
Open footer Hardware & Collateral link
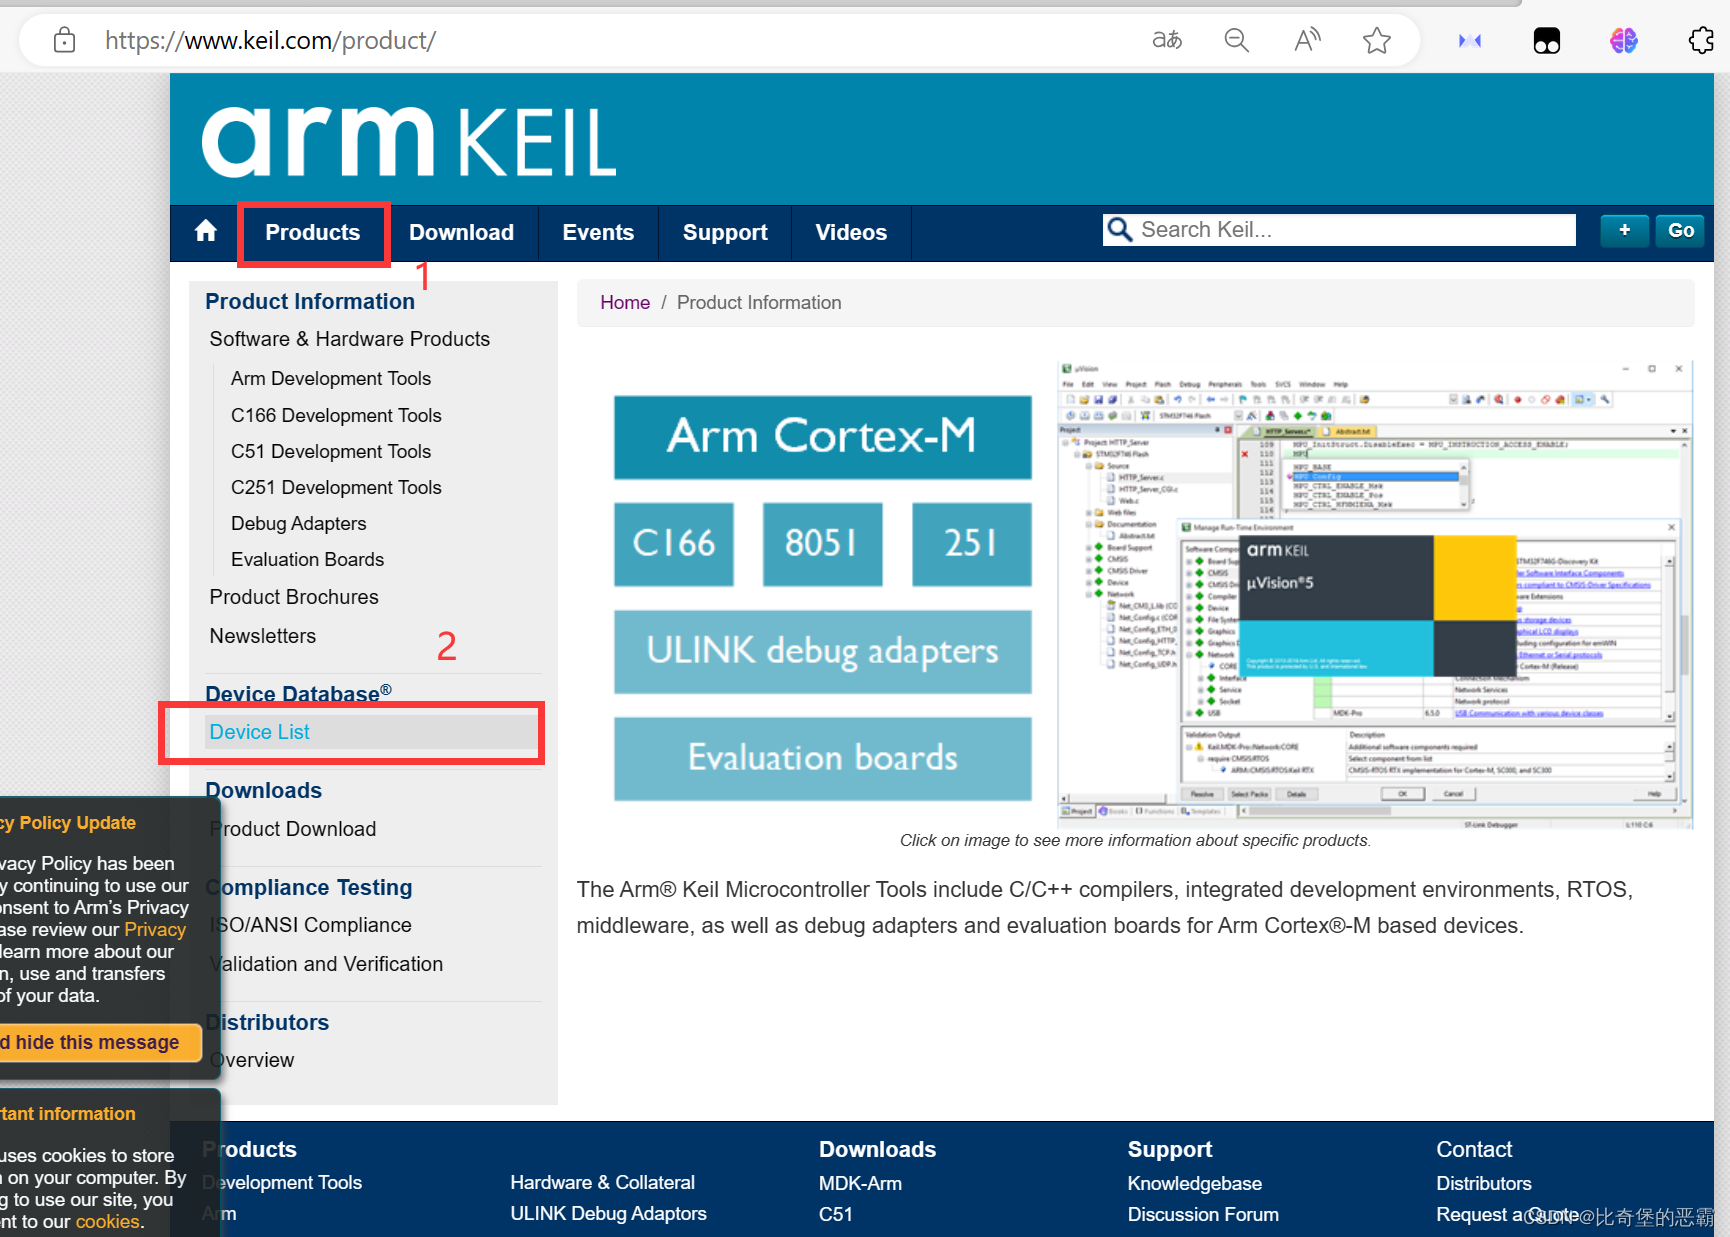point(602,1182)
